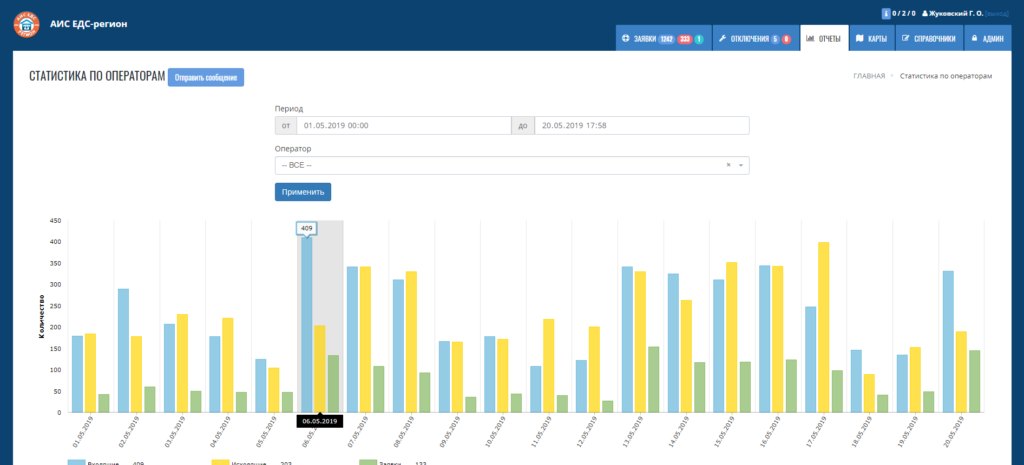Click the 409 value tooltip above the bar
The image size is (1024, 465).
point(306,228)
